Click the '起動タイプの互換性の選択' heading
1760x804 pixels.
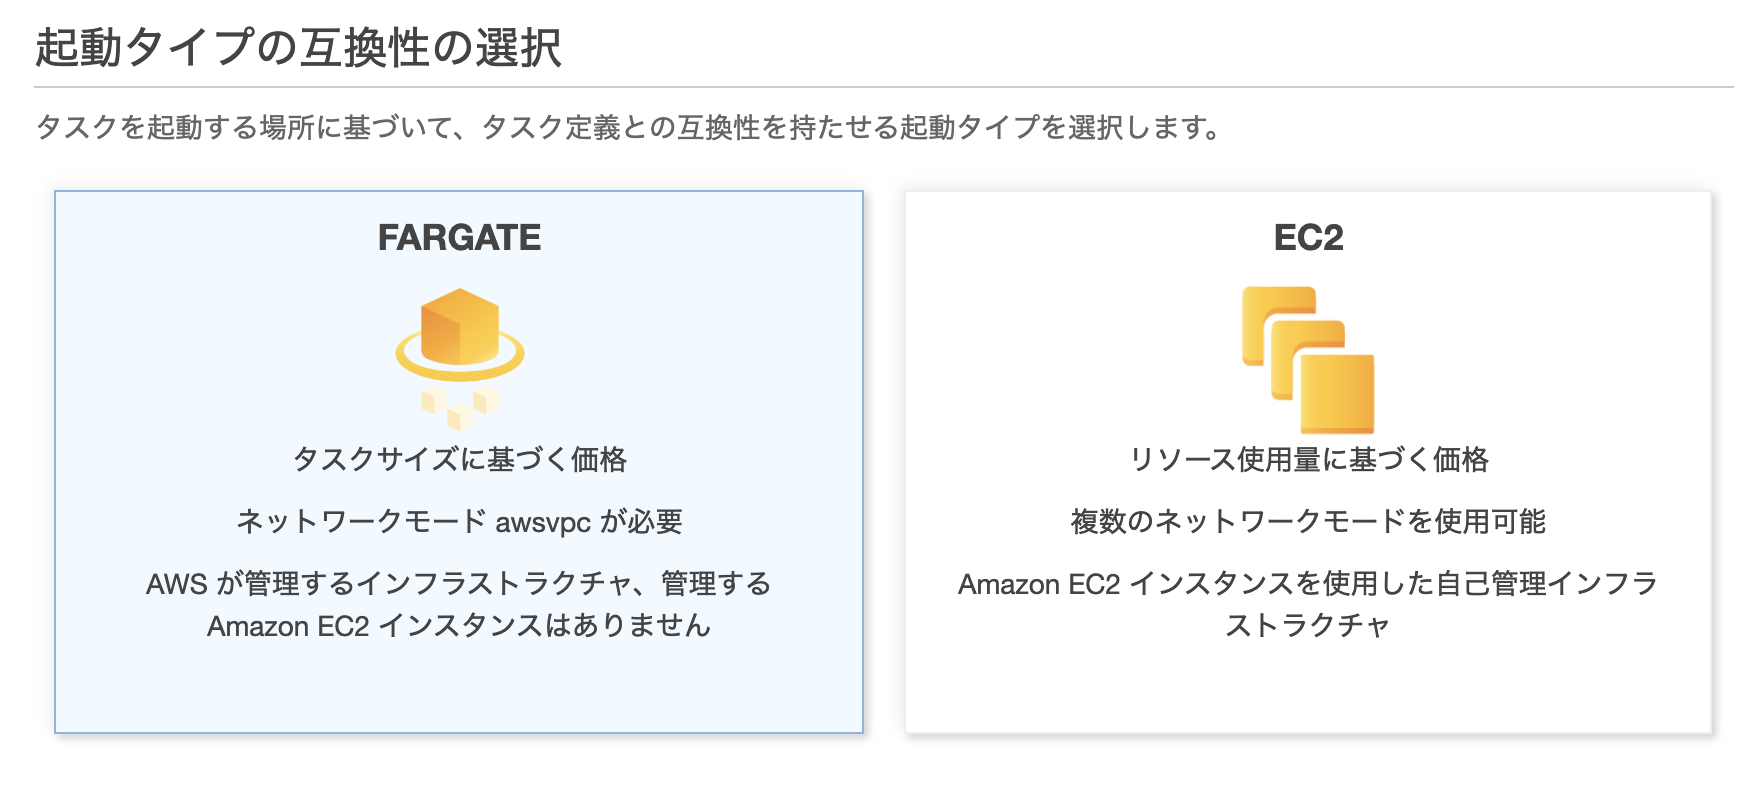(x=298, y=48)
